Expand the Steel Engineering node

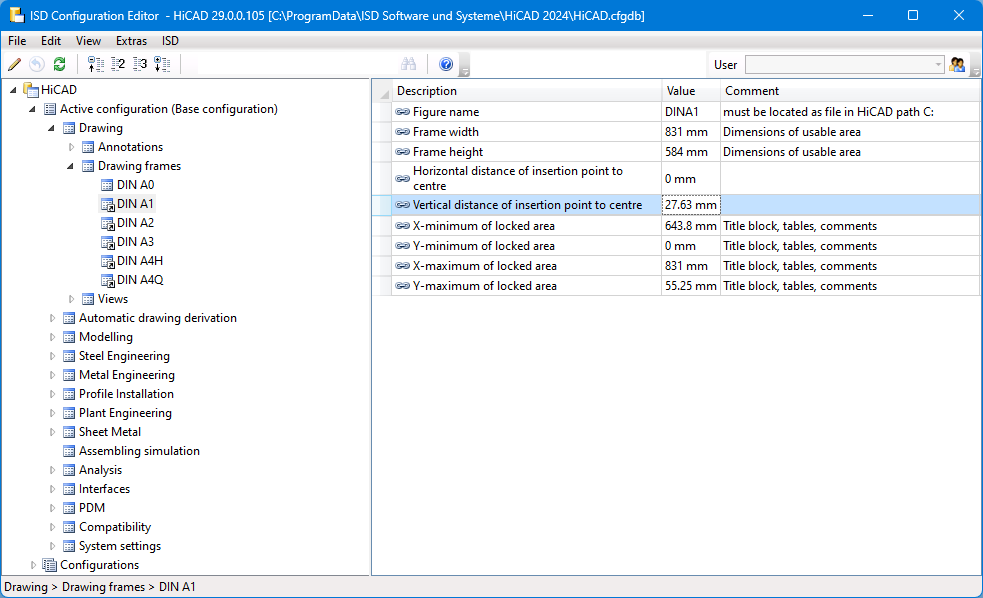coord(52,356)
